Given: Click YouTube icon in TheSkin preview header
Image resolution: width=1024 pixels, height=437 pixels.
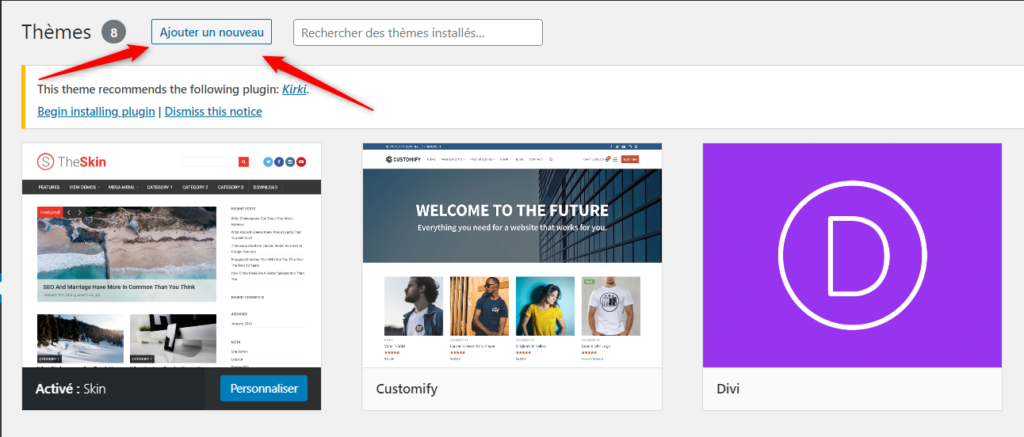Looking at the screenshot, I should (x=301, y=162).
